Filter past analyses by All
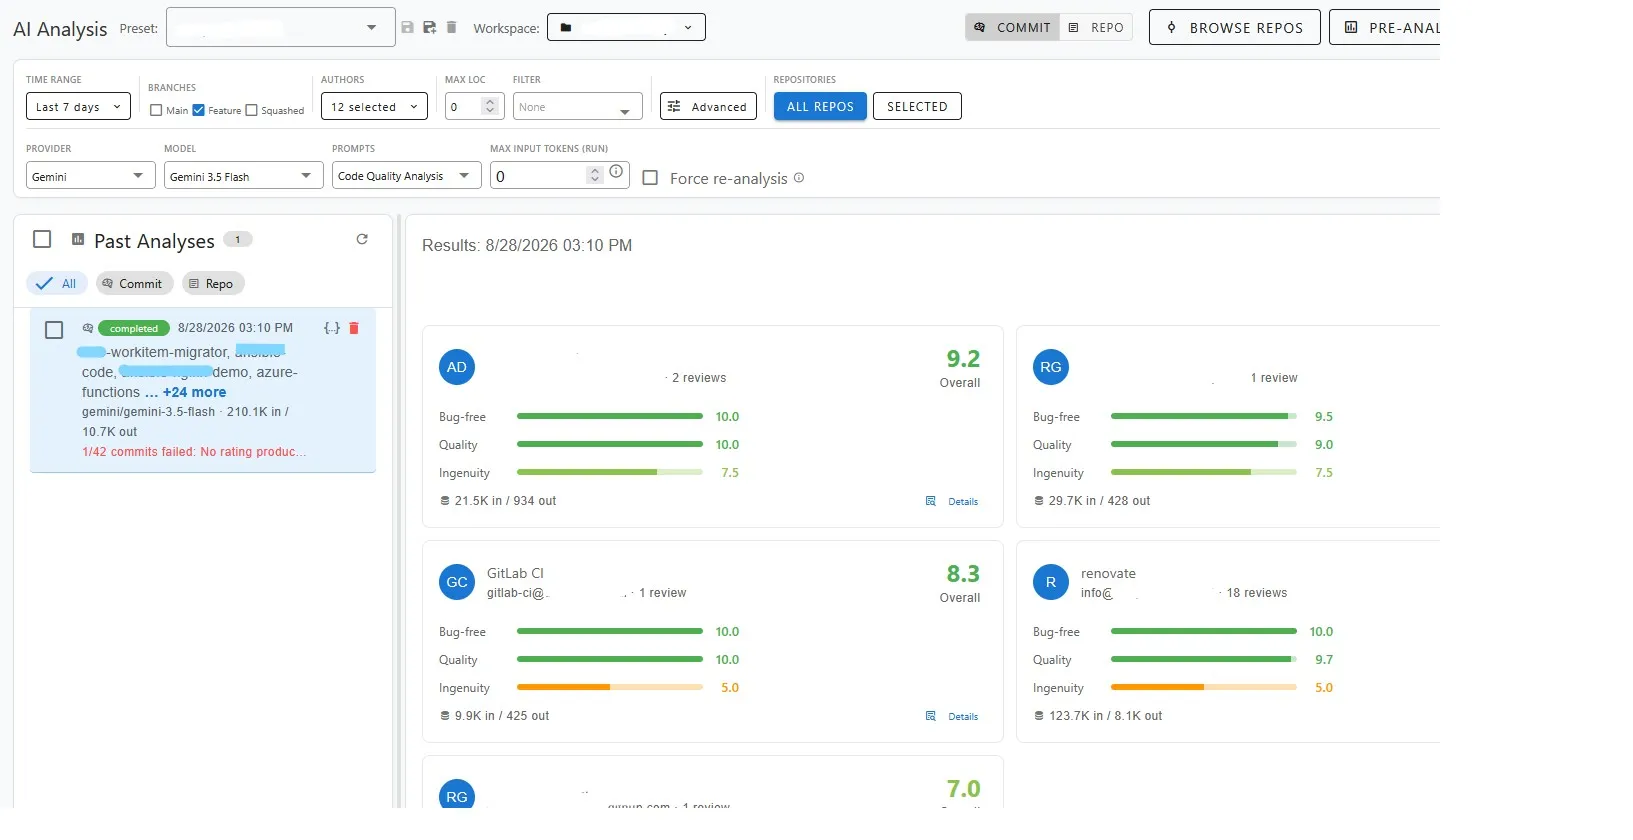The image size is (1633, 840). click(57, 283)
